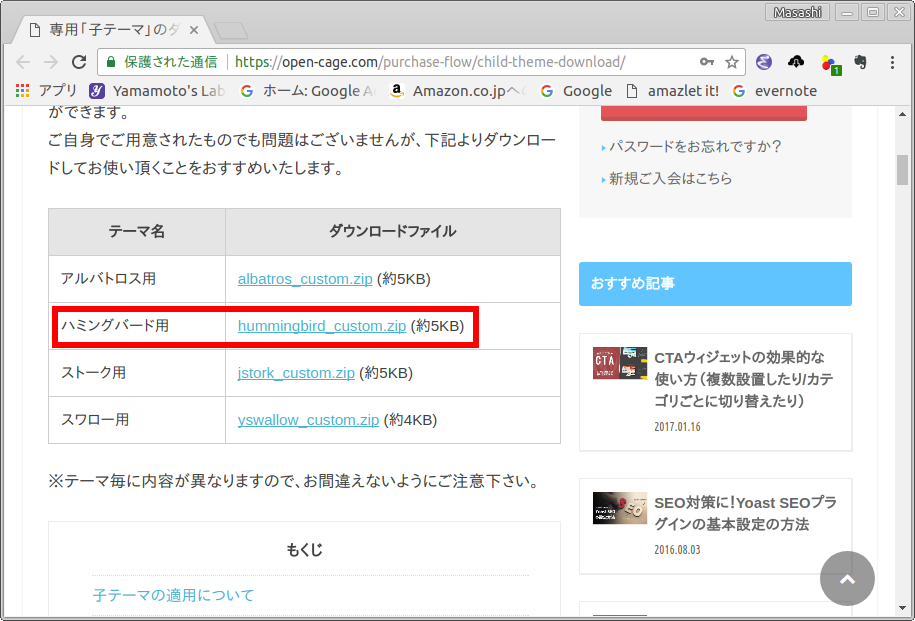Download hummingbird_custom.zip file
This screenshot has height=621, width=915.
coord(321,326)
